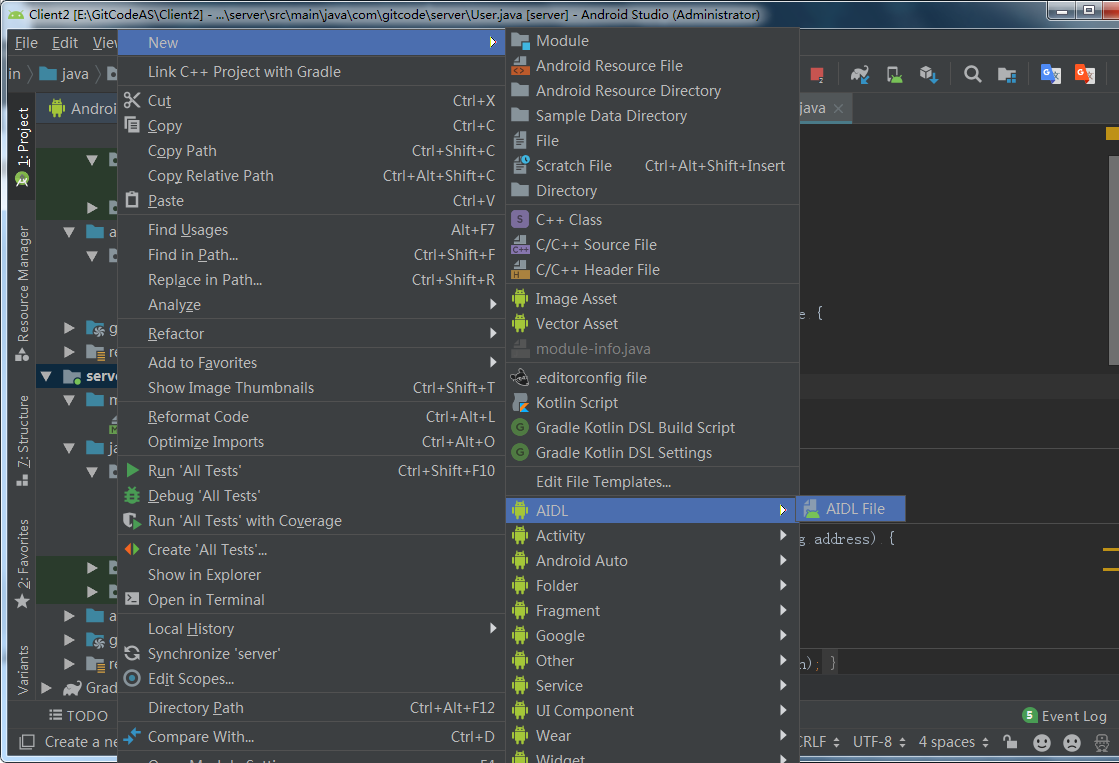The width and height of the screenshot is (1119, 763).
Task: Click the Gradle Kotlin DSL Build Script icon
Action: coord(520,428)
